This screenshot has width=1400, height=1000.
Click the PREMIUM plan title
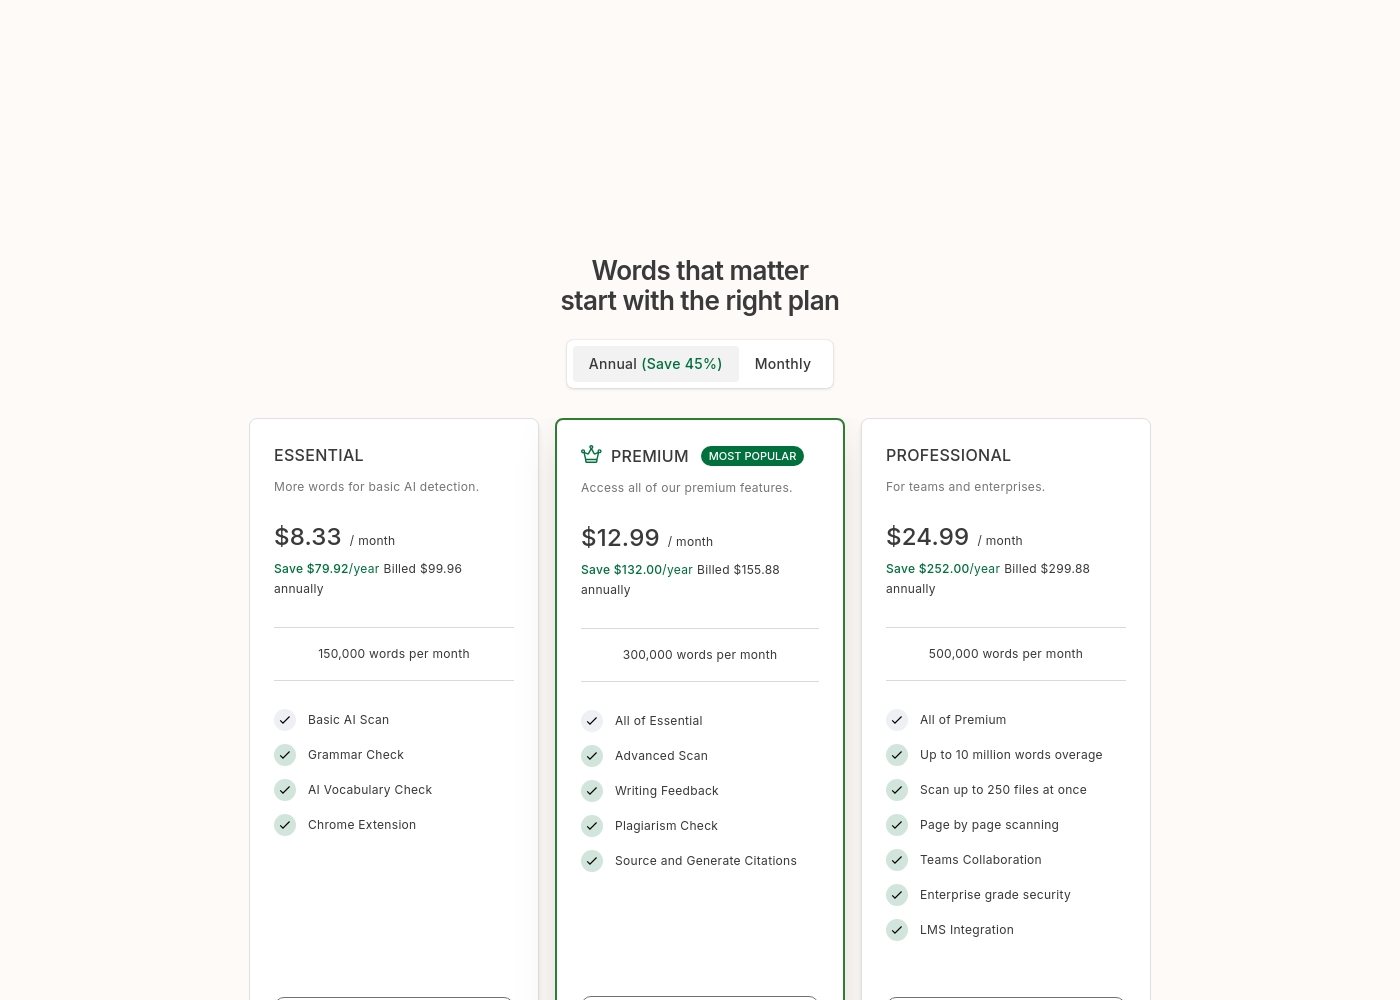pos(650,456)
